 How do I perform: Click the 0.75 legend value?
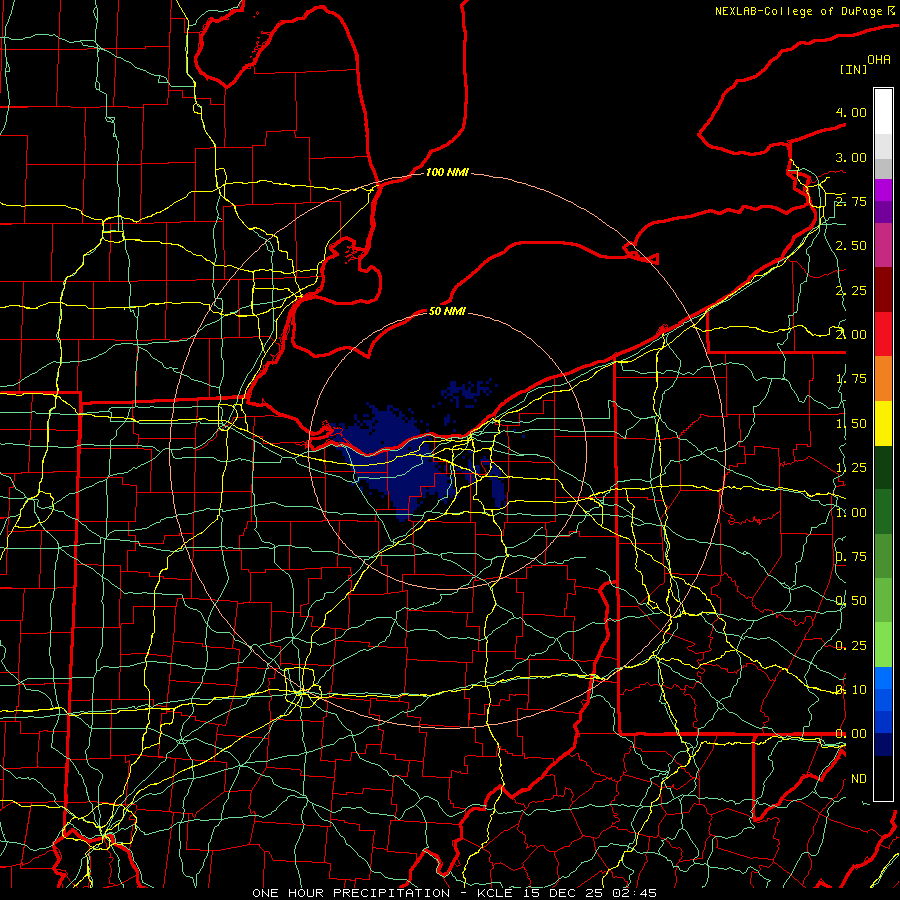pyautogui.click(x=851, y=557)
